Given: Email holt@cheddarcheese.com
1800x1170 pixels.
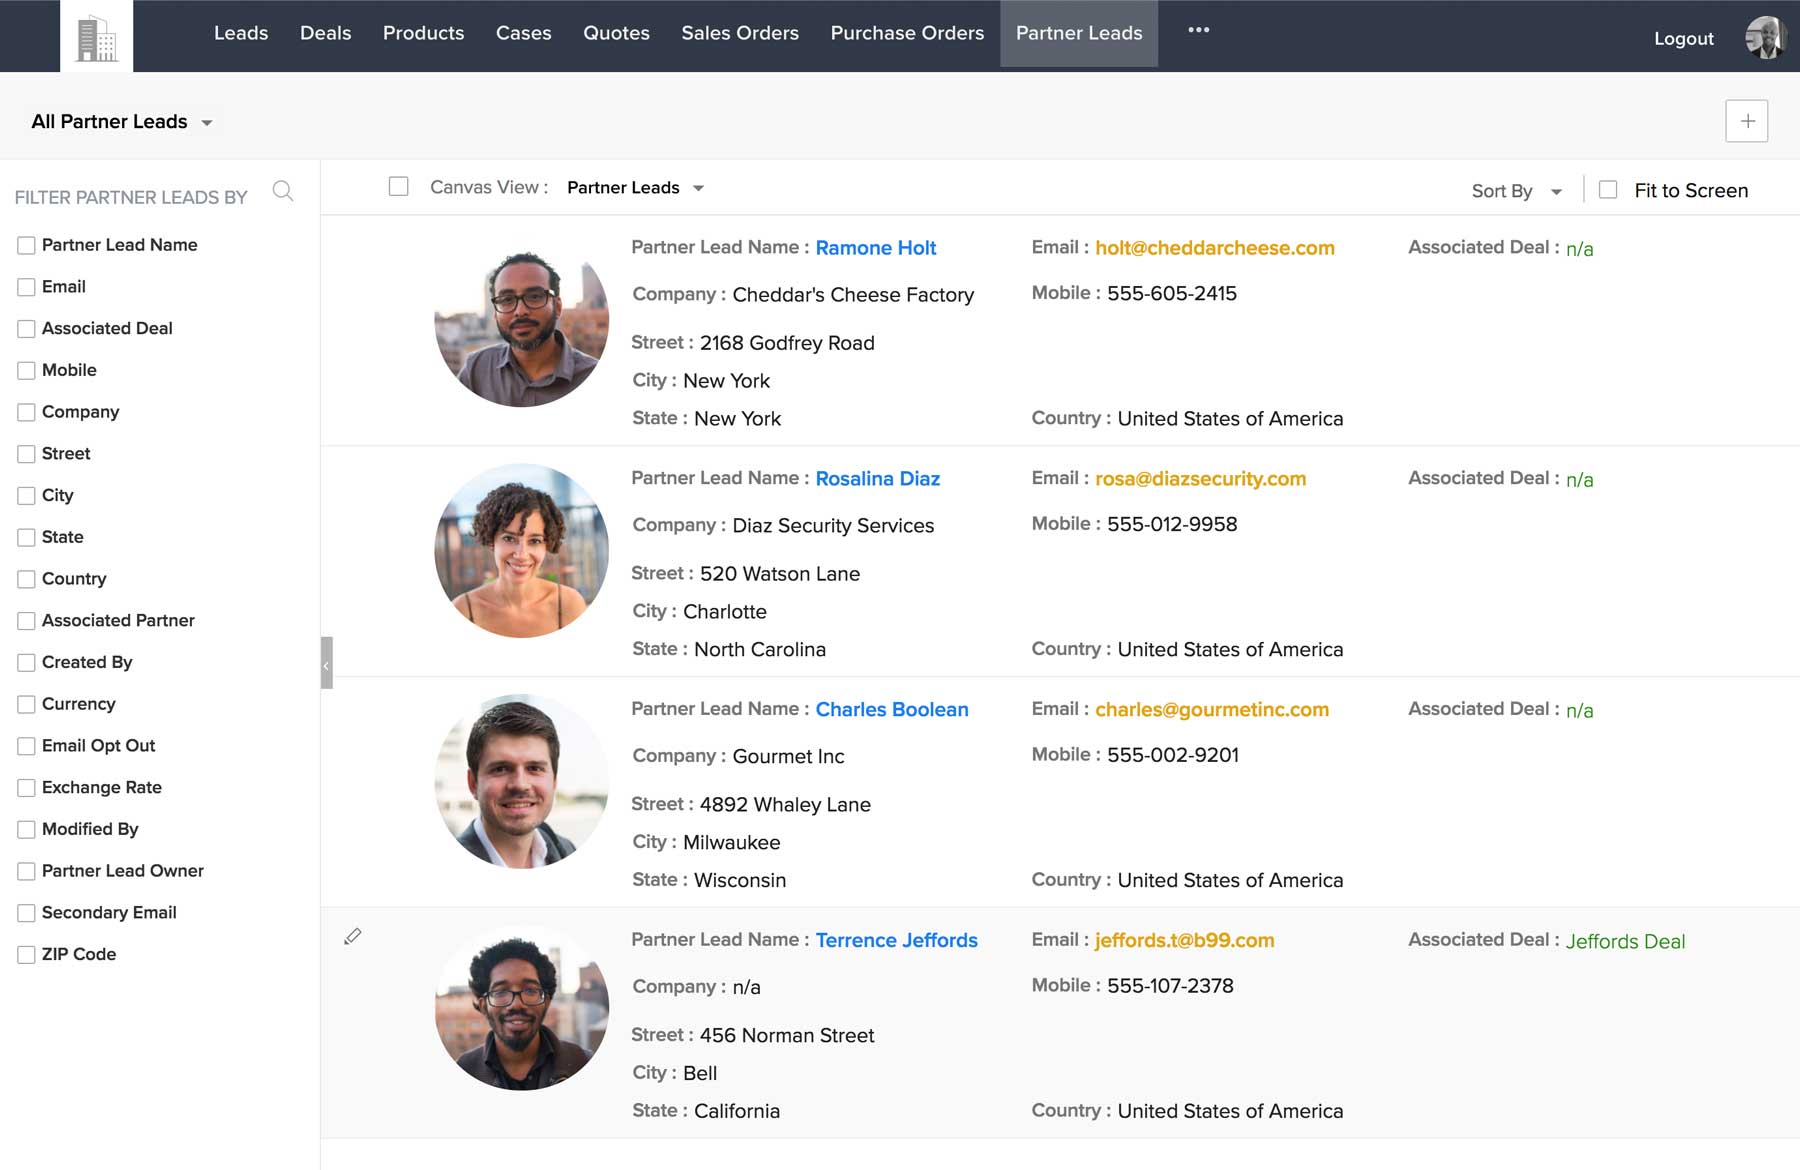Looking at the screenshot, I should tap(1215, 248).
